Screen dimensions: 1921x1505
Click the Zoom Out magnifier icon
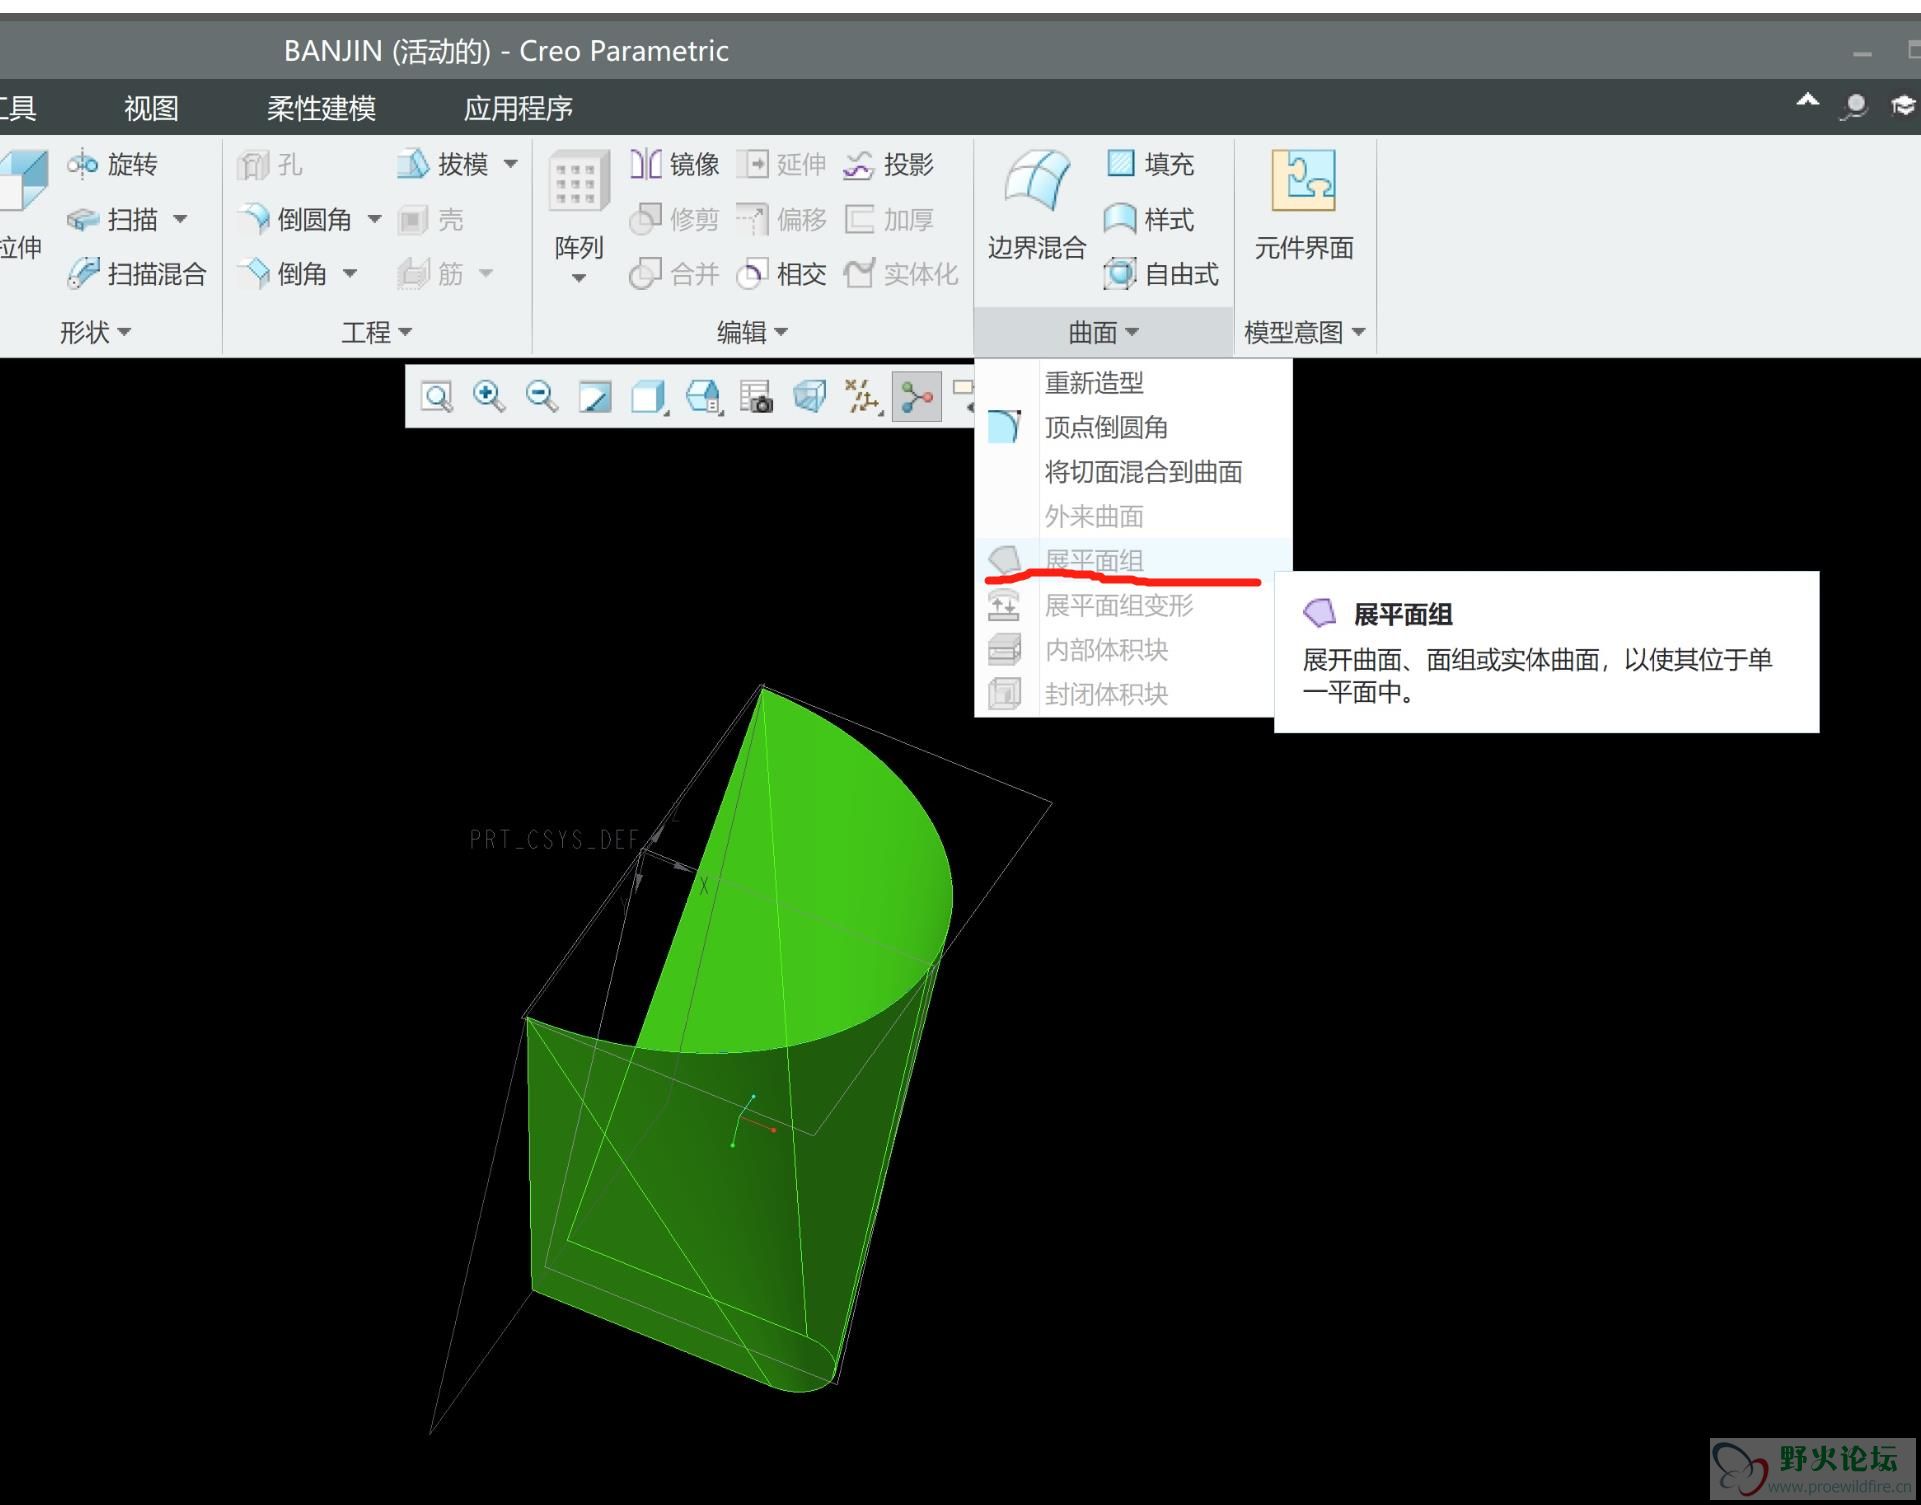point(542,397)
